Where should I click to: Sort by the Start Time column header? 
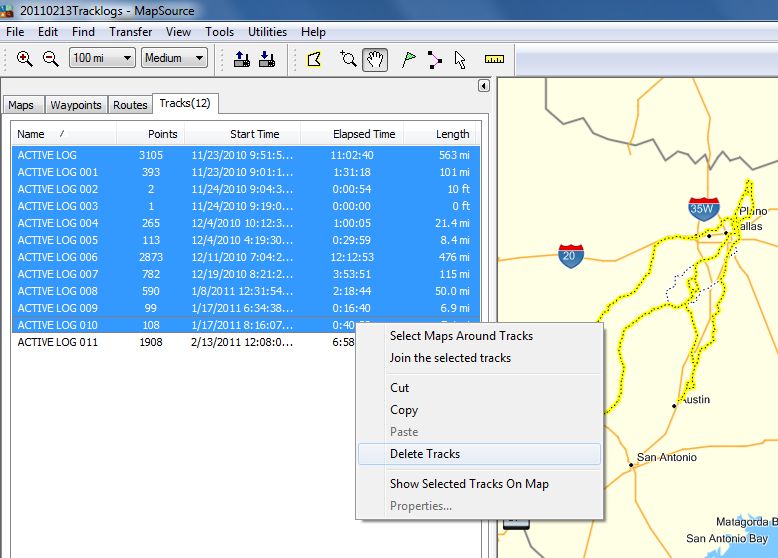(x=242, y=134)
